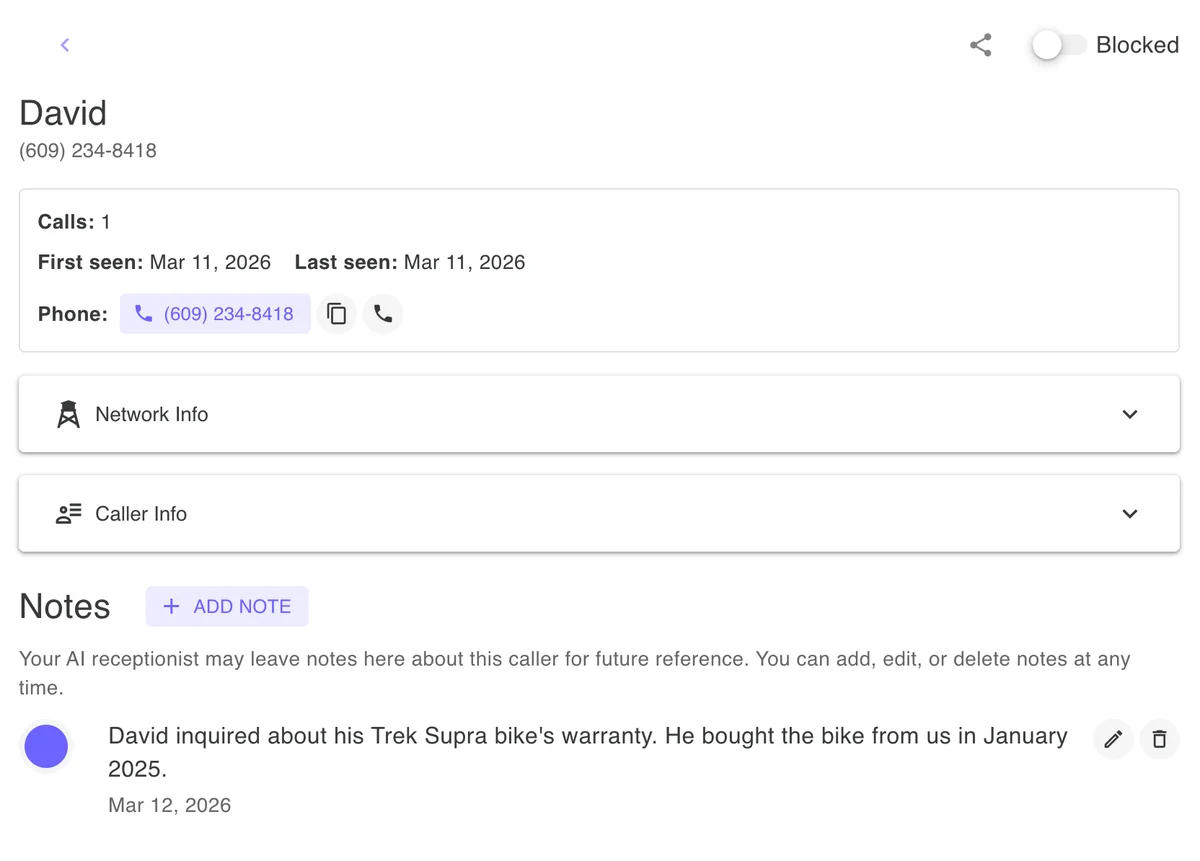
Task: Edit the note with the pencil icon
Action: pos(1113,739)
